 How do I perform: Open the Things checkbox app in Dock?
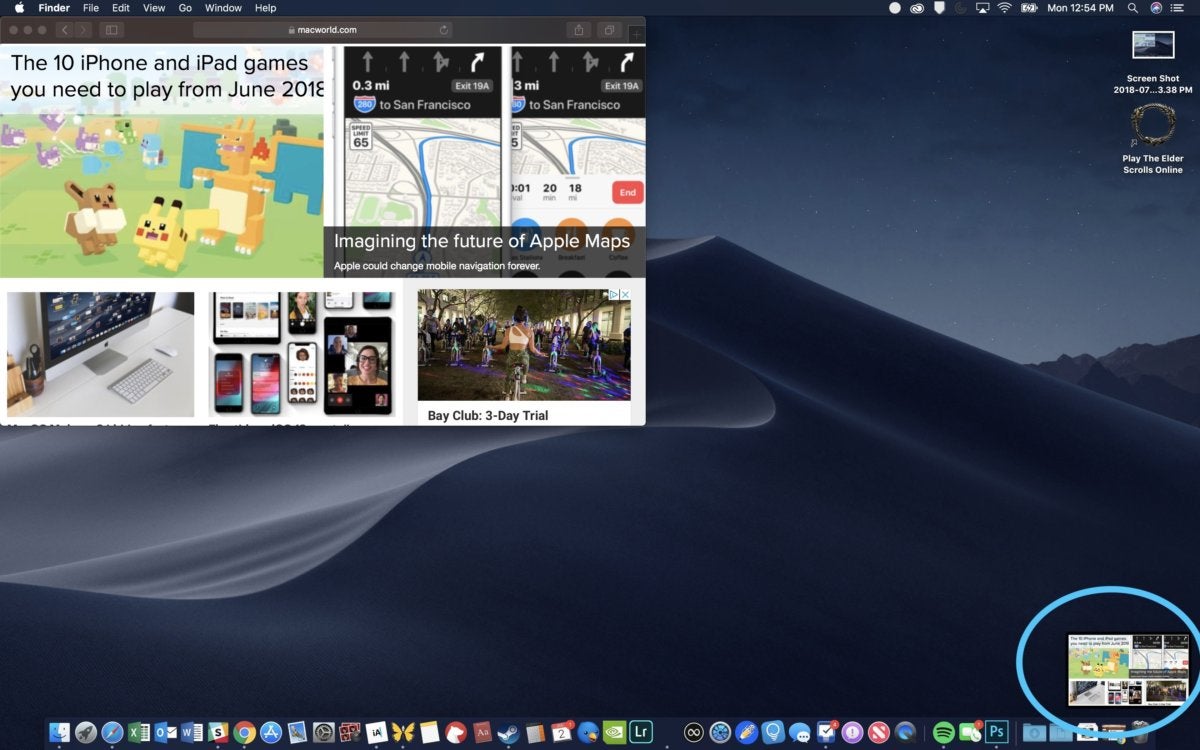(826, 733)
